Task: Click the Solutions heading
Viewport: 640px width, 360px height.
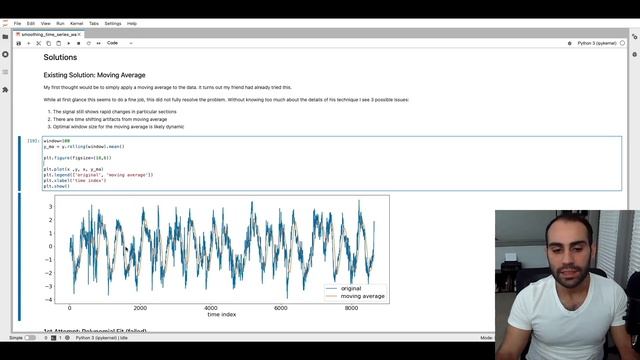Action: [x=60, y=57]
